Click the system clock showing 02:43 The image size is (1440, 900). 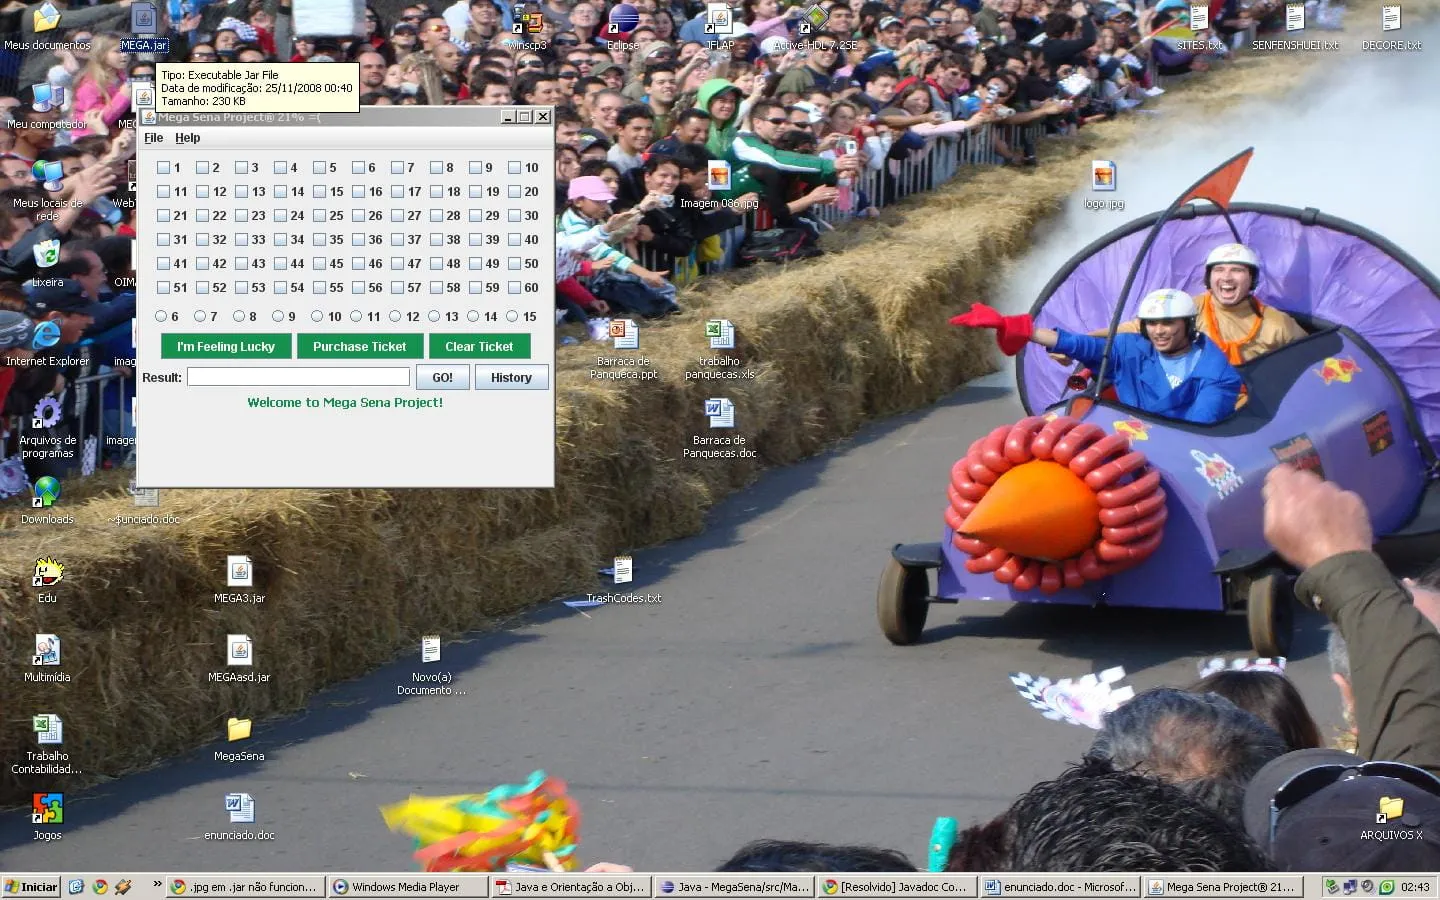pos(1415,887)
